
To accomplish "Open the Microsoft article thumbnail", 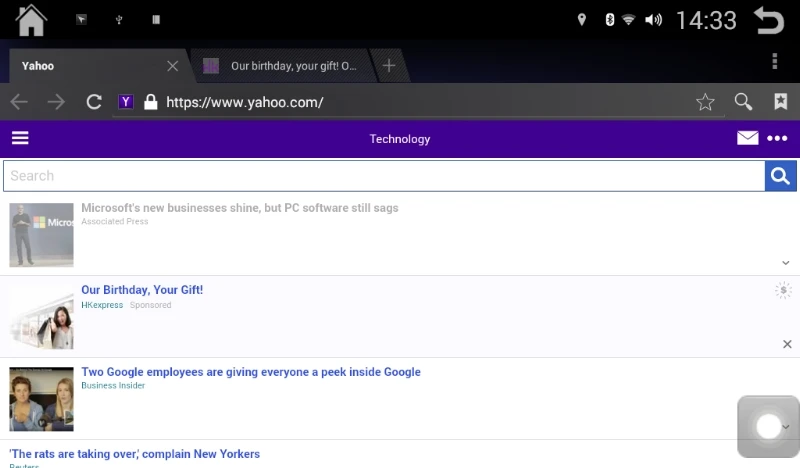I will [41, 235].
